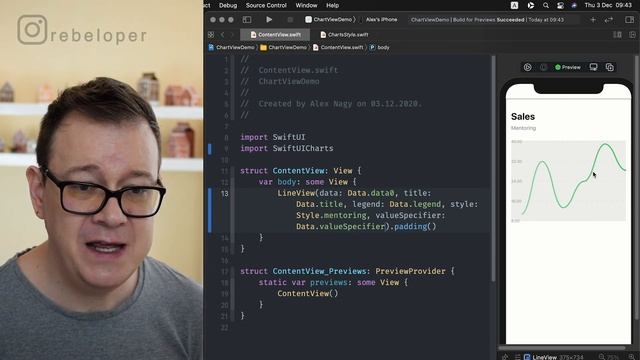Pin the preview canvas icon

point(505,357)
